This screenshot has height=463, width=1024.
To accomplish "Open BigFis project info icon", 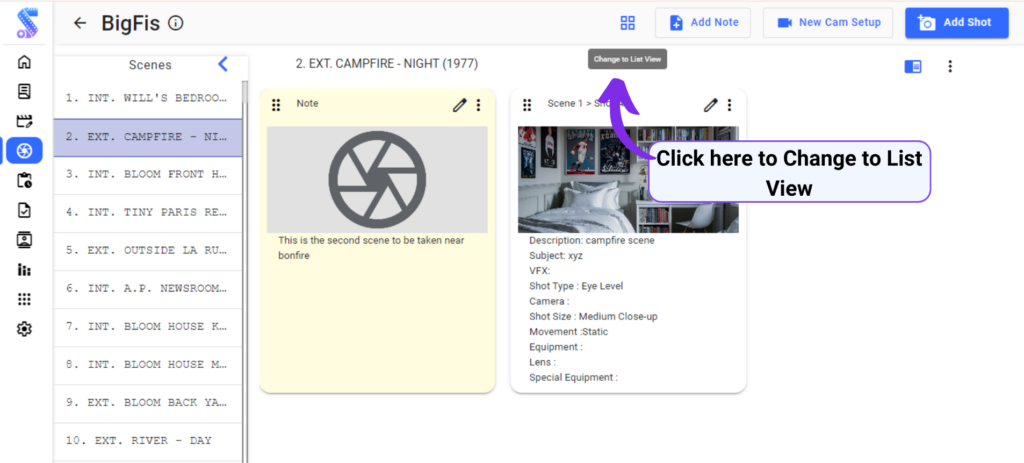I will point(176,24).
